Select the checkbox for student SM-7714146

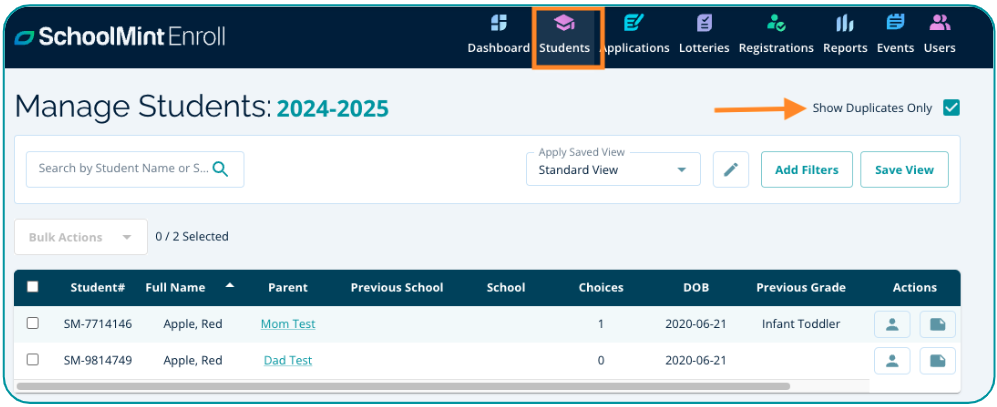[x=33, y=324]
